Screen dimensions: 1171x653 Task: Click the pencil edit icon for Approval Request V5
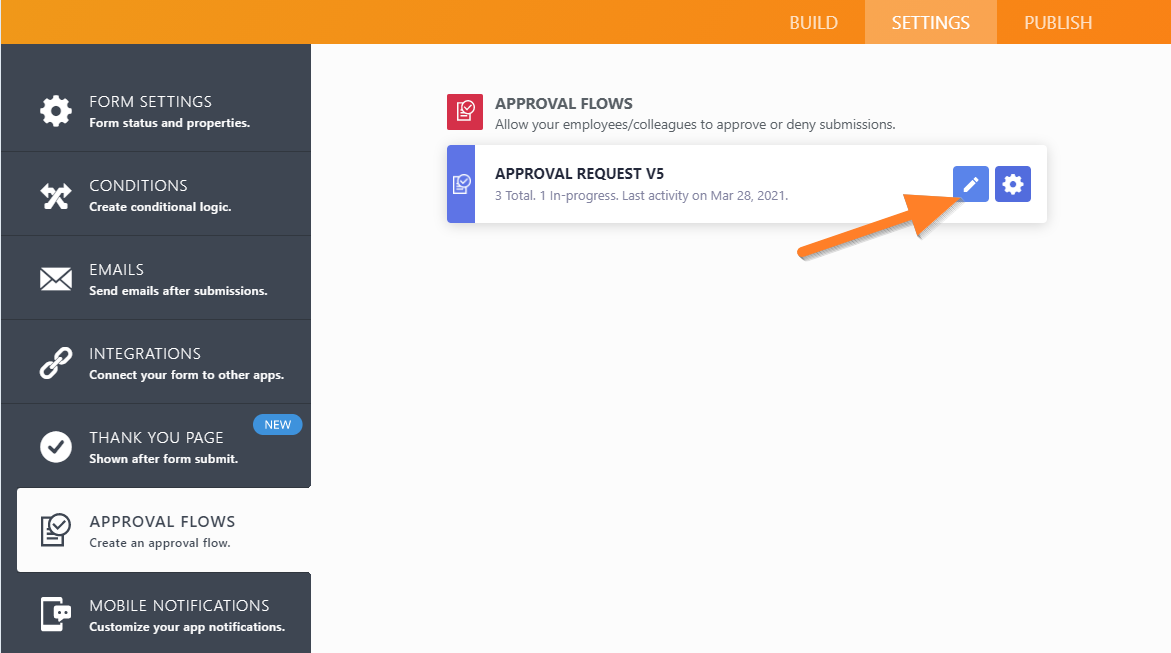(x=970, y=184)
